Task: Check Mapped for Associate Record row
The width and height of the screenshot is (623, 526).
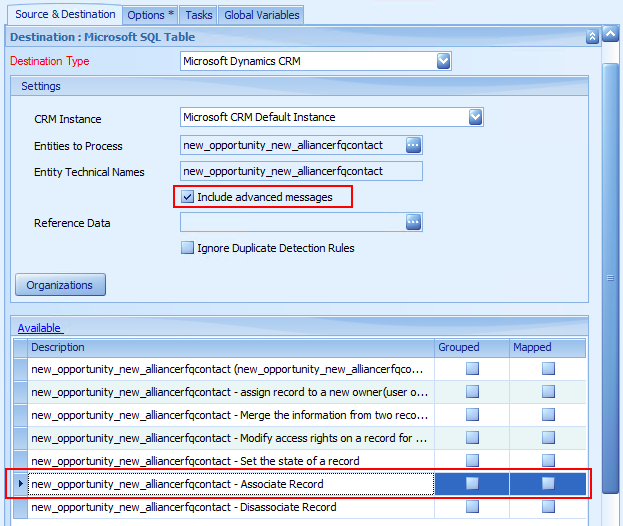Action: [x=548, y=483]
